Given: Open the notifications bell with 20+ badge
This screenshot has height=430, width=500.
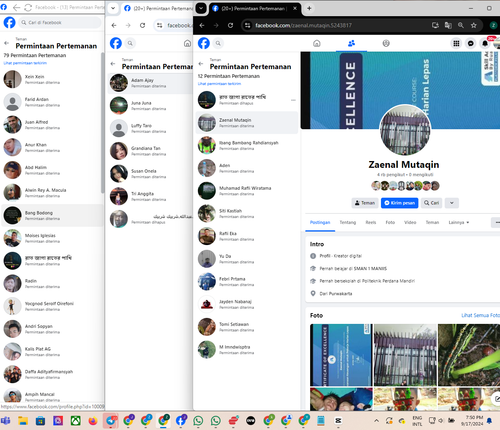Looking at the screenshot, I should coord(485,43).
